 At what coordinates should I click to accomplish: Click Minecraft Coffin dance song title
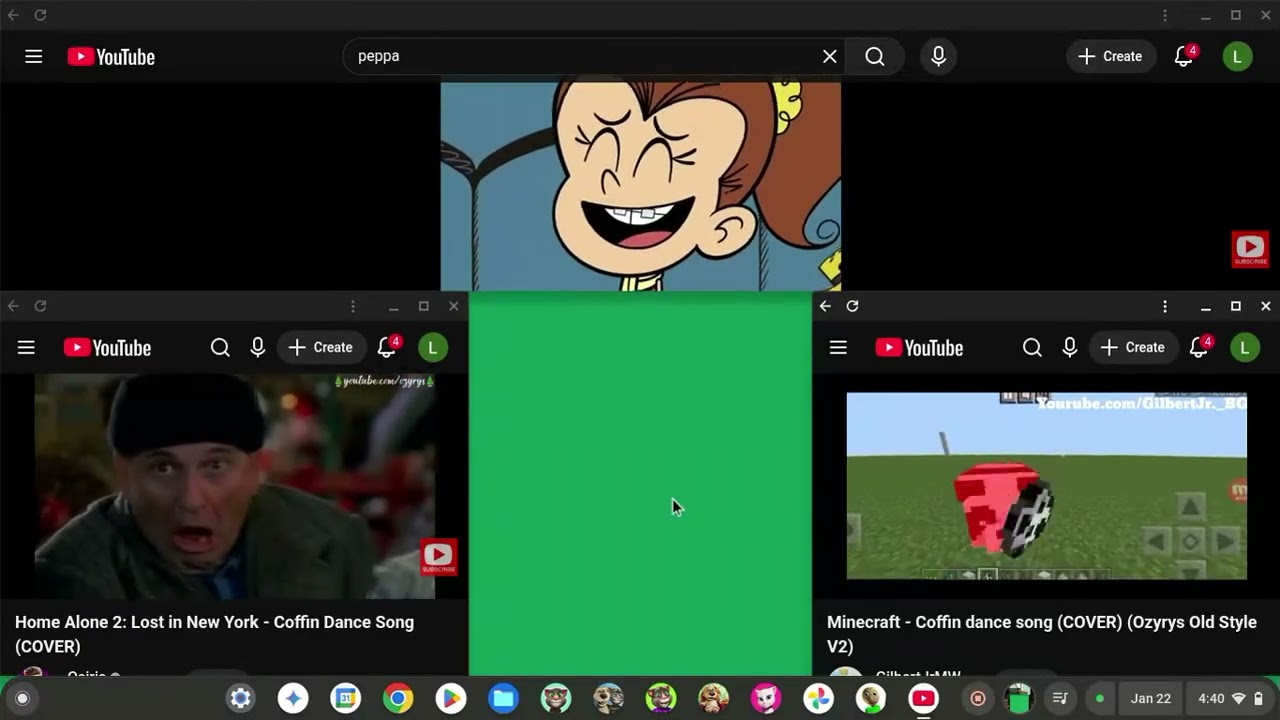point(1042,634)
